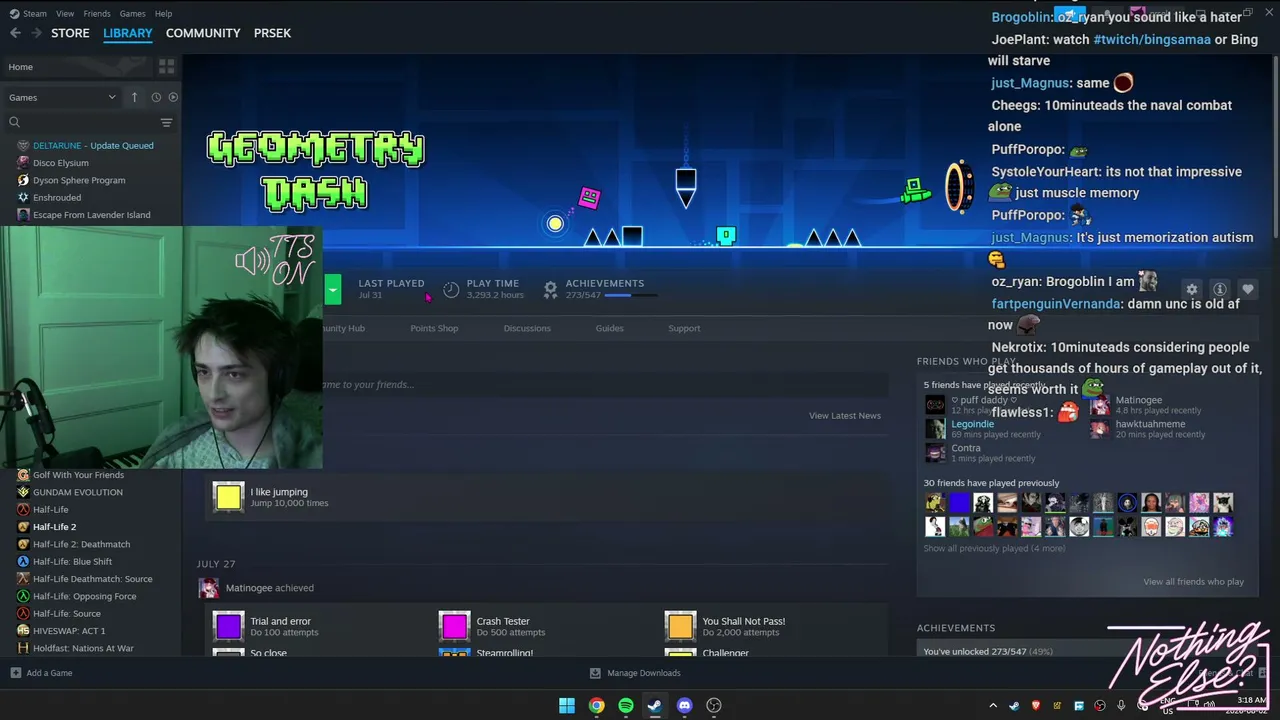
Task: Click the Manage Downloads icon
Action: tap(595, 673)
